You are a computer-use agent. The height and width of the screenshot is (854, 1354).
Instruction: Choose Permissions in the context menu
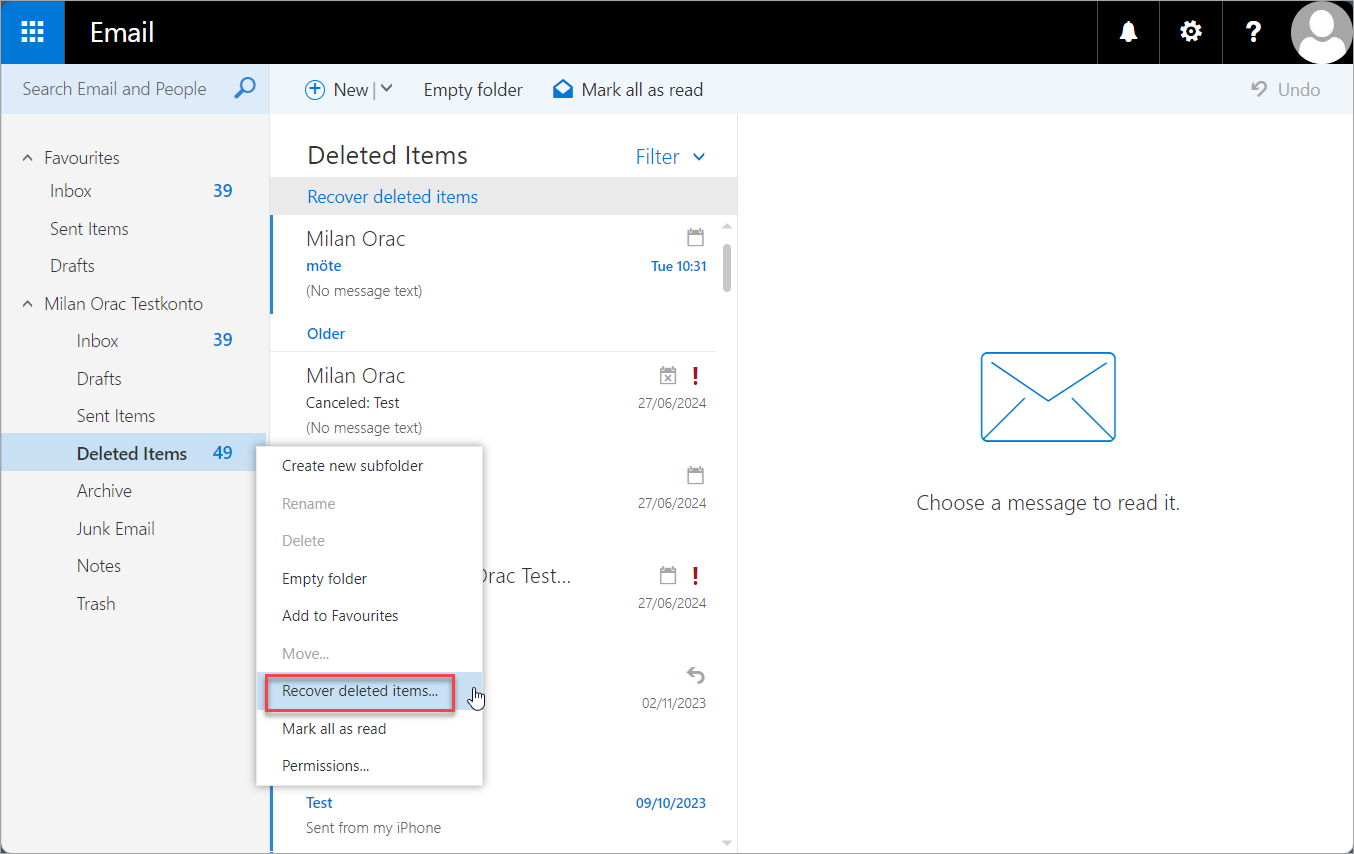(325, 766)
